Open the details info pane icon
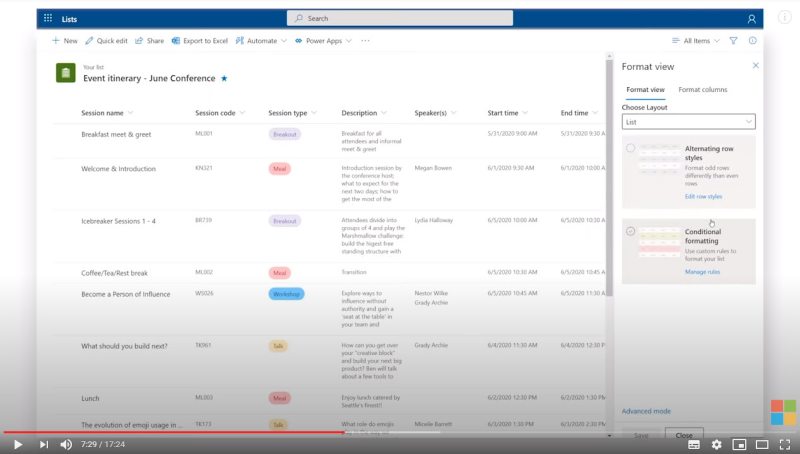This screenshot has height=454, width=800. (x=753, y=41)
